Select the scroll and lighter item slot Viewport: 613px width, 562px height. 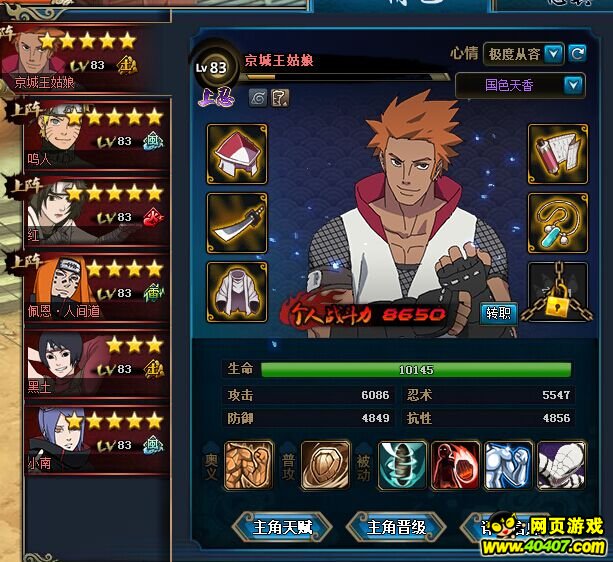point(558,154)
